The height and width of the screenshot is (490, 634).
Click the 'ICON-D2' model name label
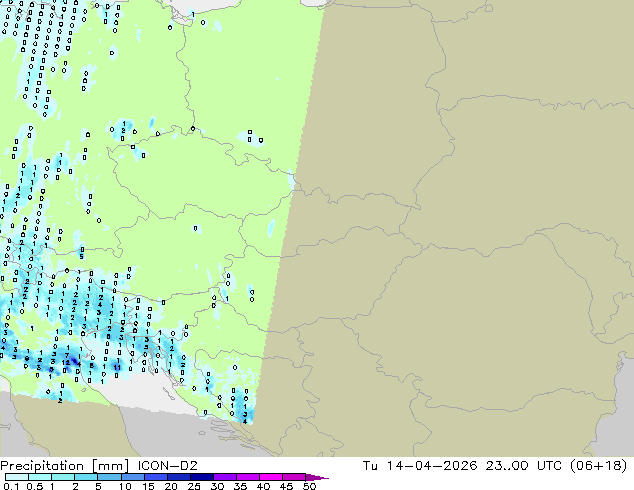[x=168, y=466]
